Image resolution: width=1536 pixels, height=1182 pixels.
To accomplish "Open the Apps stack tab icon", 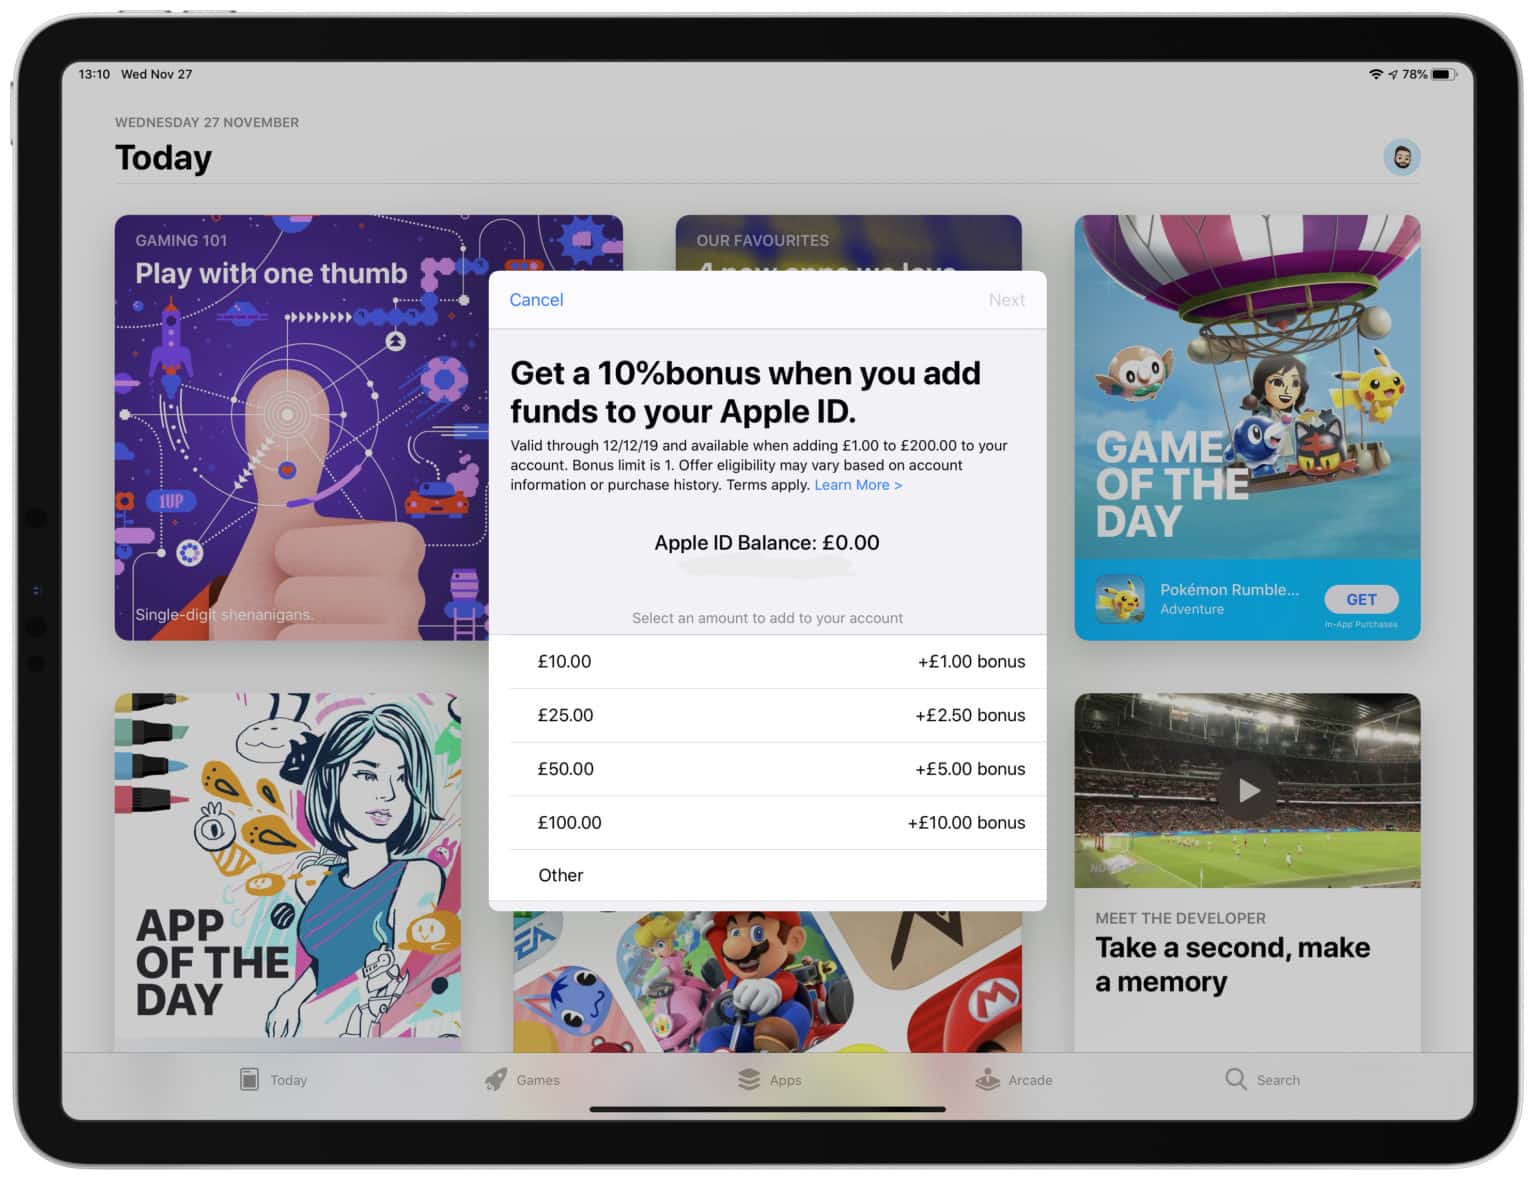I will 748,1079.
